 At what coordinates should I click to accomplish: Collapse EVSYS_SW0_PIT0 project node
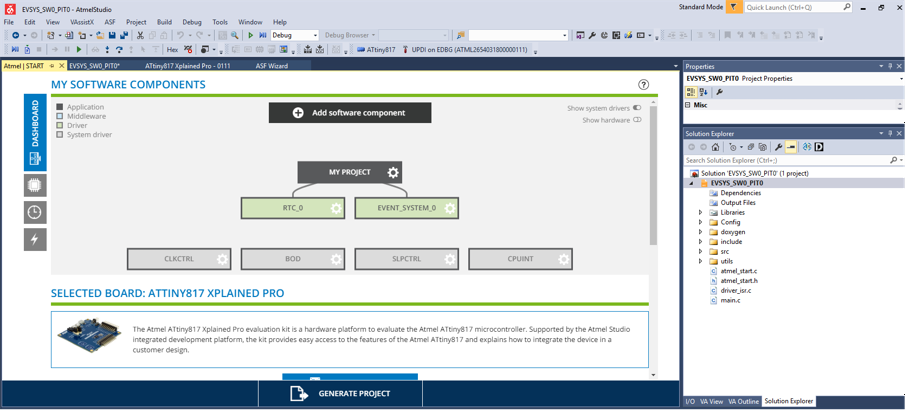pos(691,183)
